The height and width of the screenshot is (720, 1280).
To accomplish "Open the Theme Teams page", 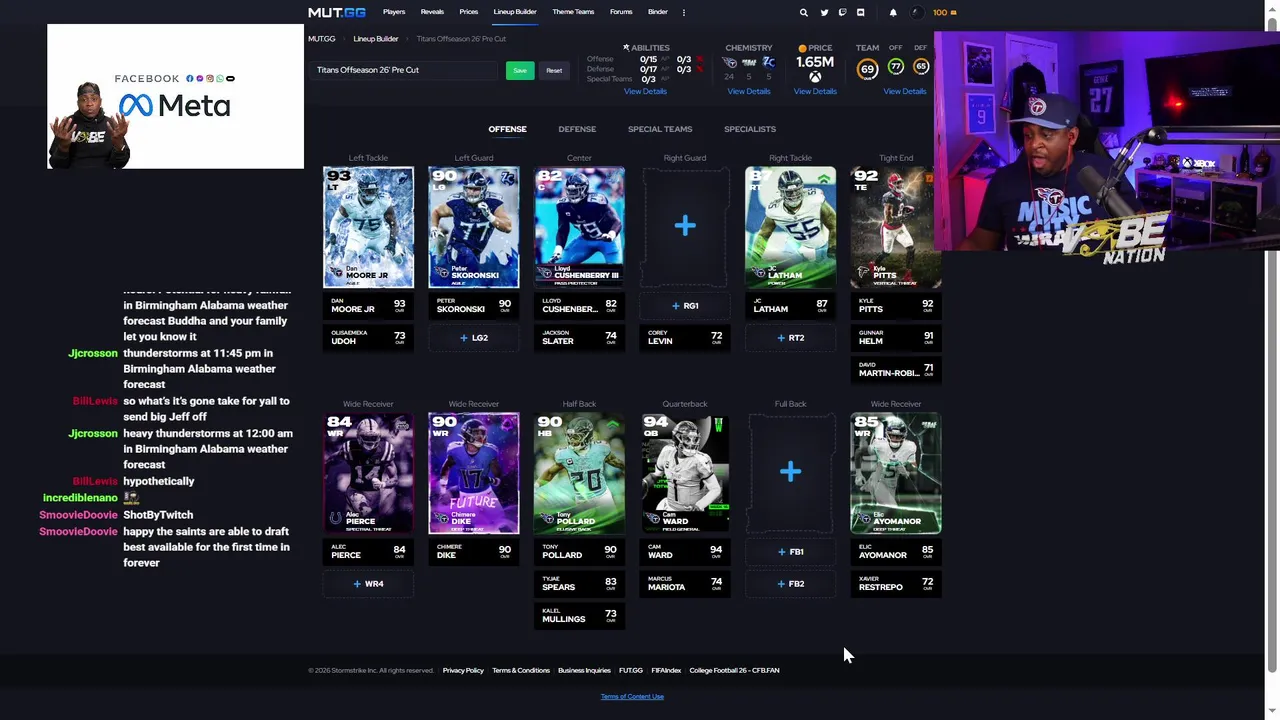I will tap(573, 12).
